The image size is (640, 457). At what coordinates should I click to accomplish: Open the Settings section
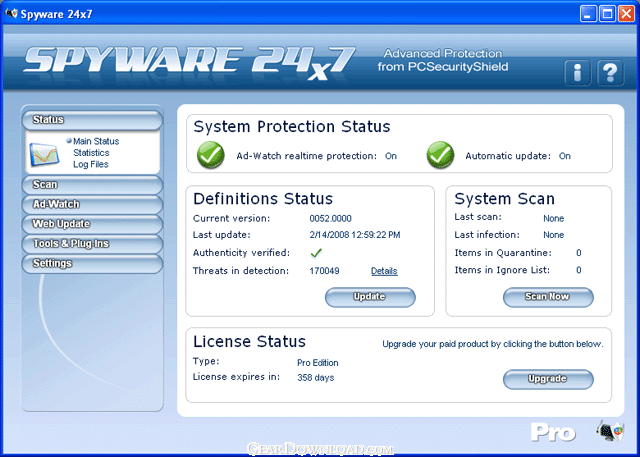pos(92,263)
